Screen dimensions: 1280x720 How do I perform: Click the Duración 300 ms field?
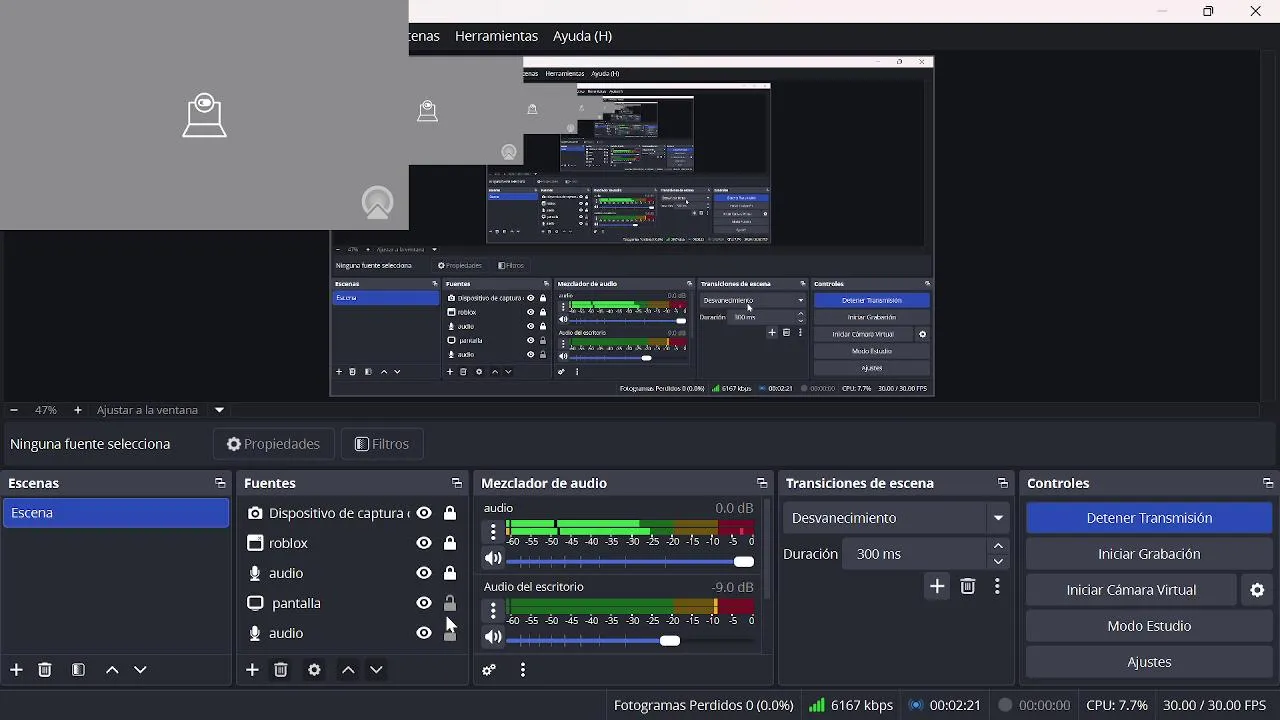pos(914,554)
